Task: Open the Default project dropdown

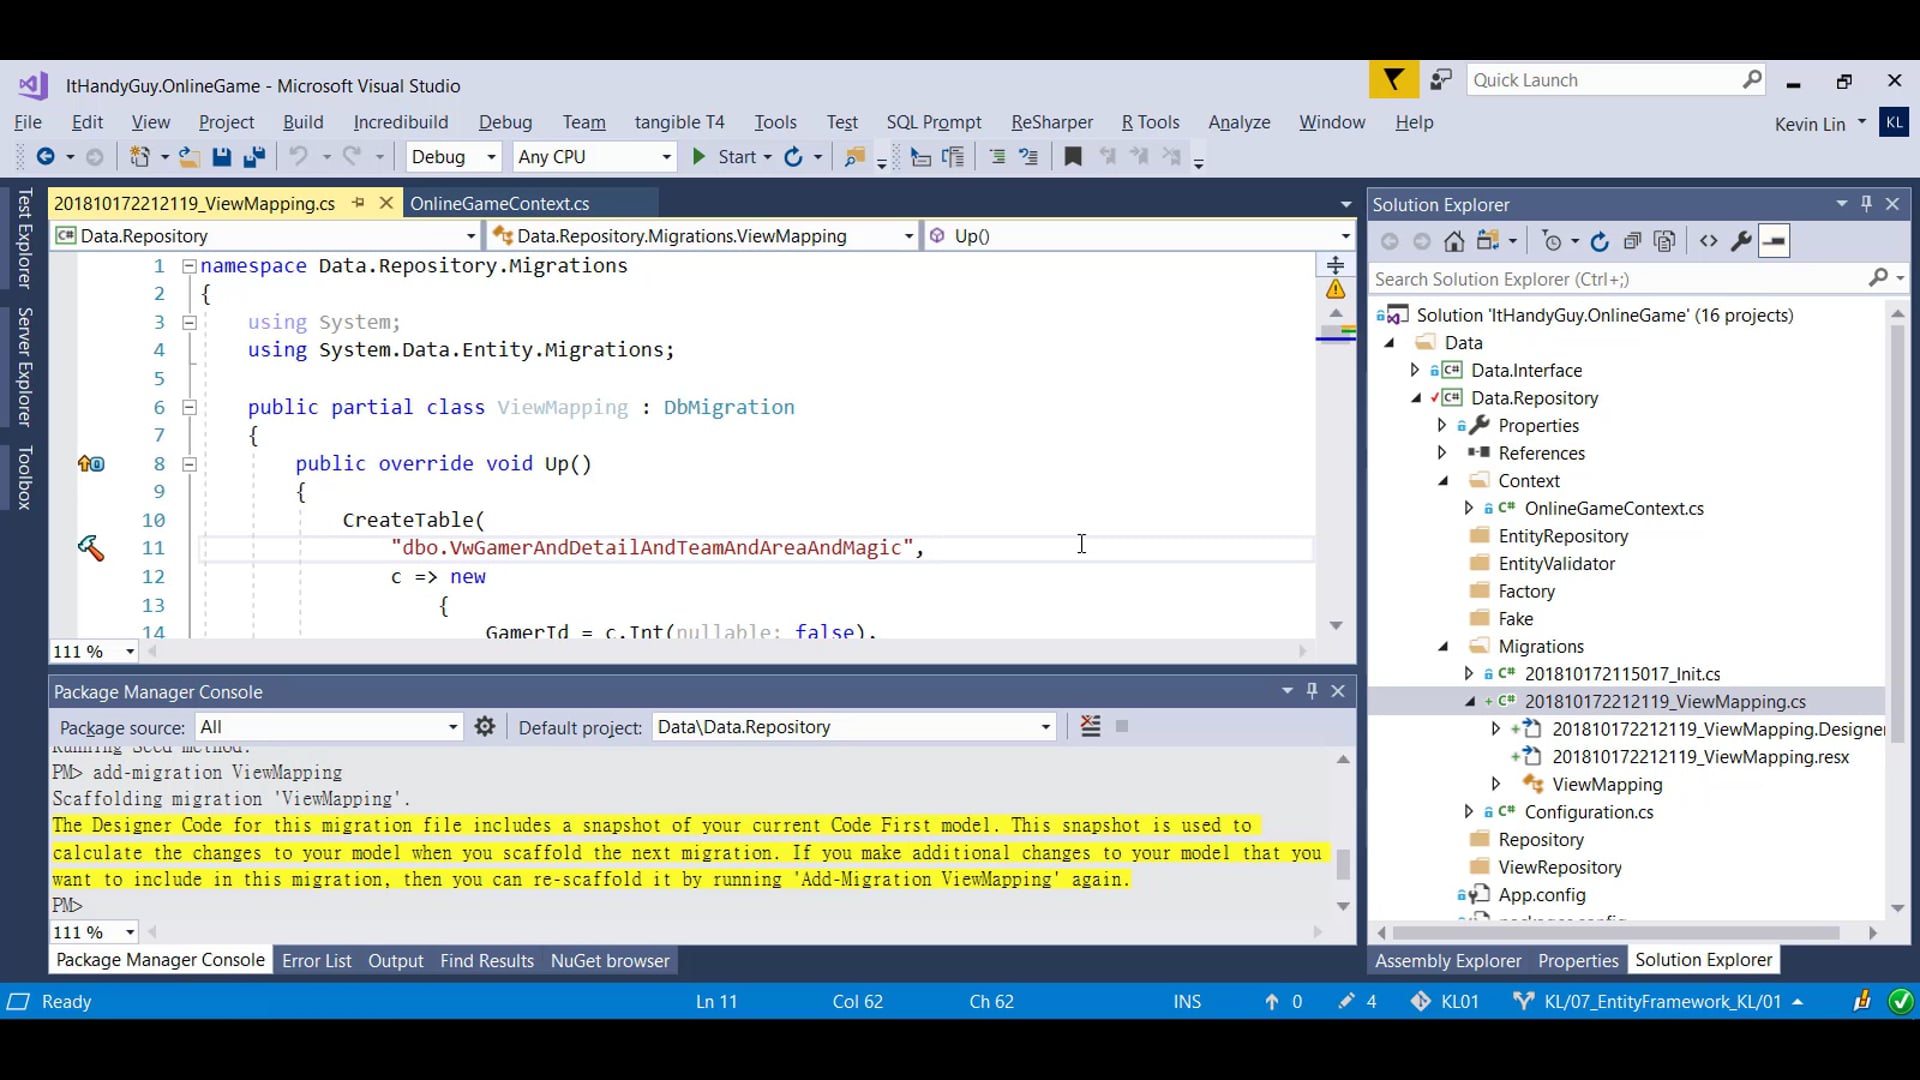Action: [1045, 727]
